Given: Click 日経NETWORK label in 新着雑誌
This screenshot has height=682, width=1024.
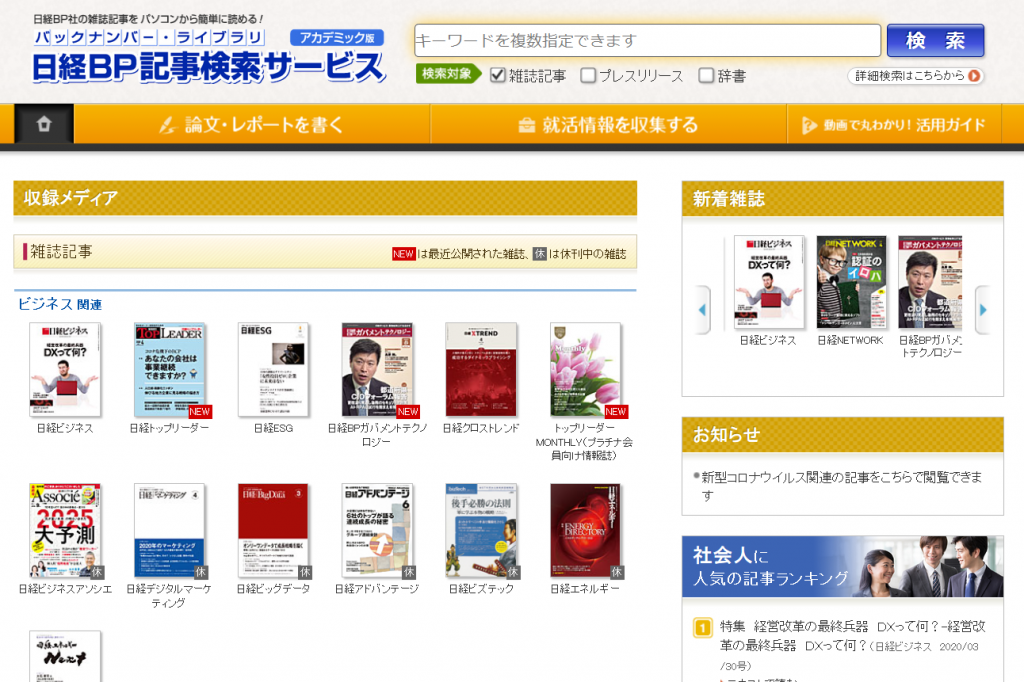Looking at the screenshot, I should (x=850, y=340).
